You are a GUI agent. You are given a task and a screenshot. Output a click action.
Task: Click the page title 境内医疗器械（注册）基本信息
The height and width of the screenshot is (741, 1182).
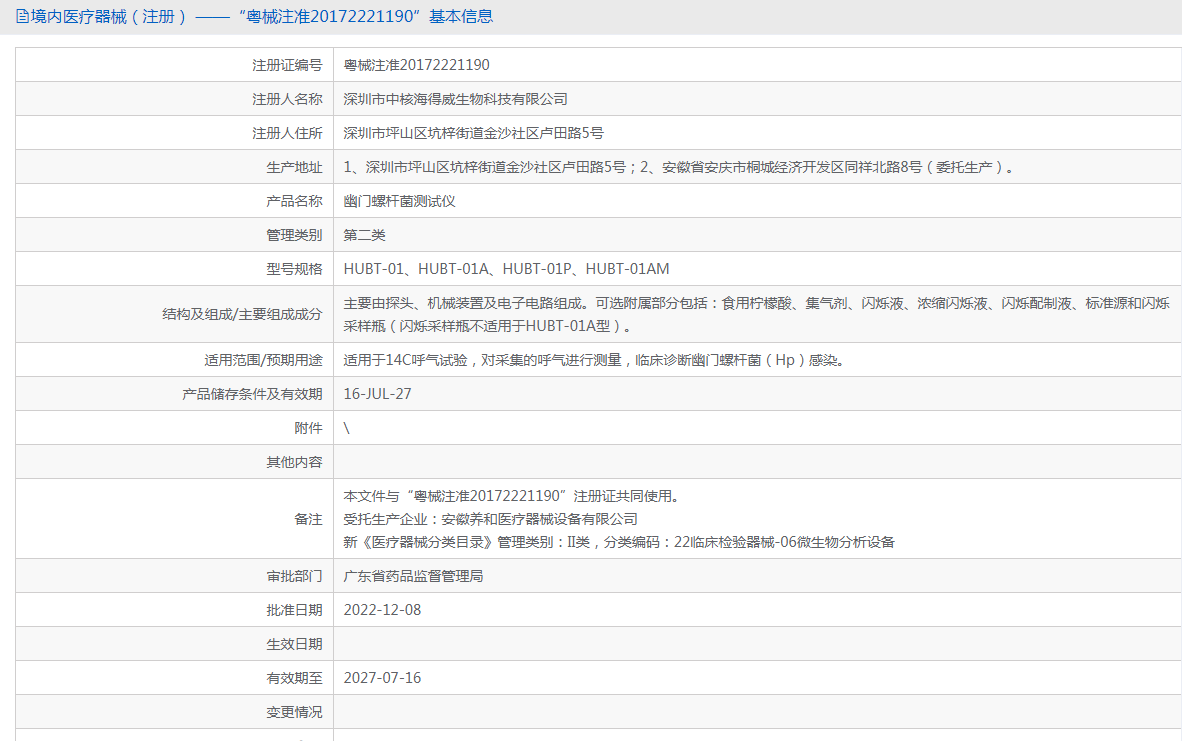262,17
